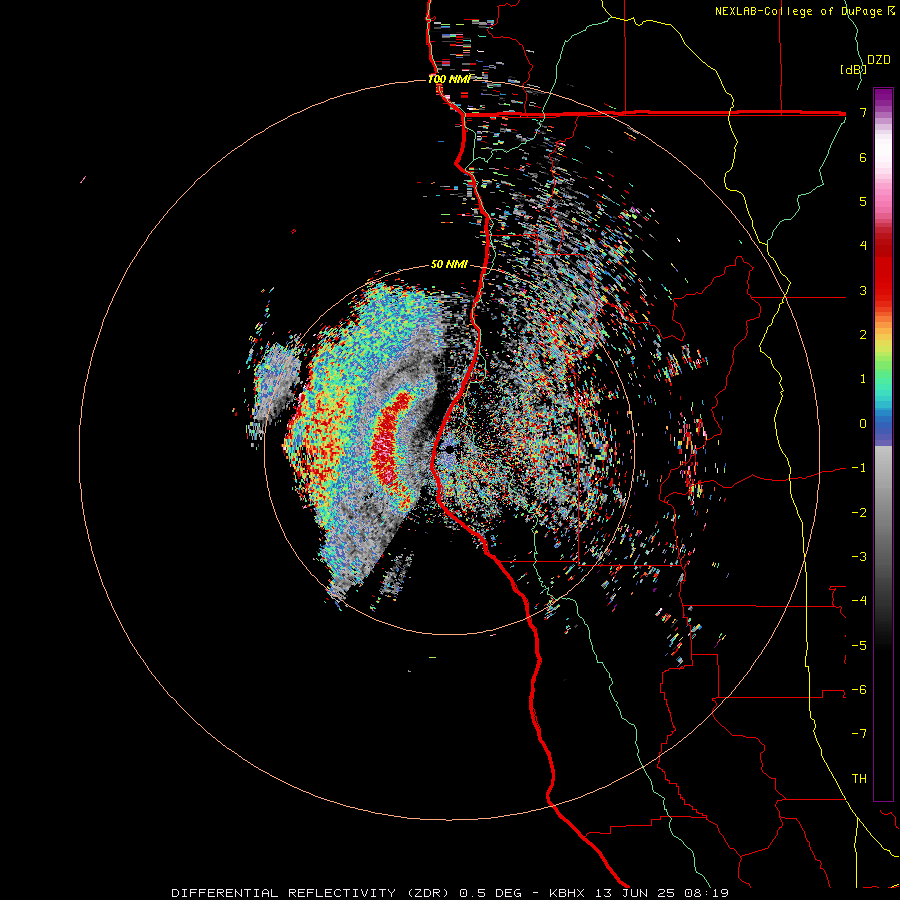Select the -4 value on color scale

click(x=859, y=600)
